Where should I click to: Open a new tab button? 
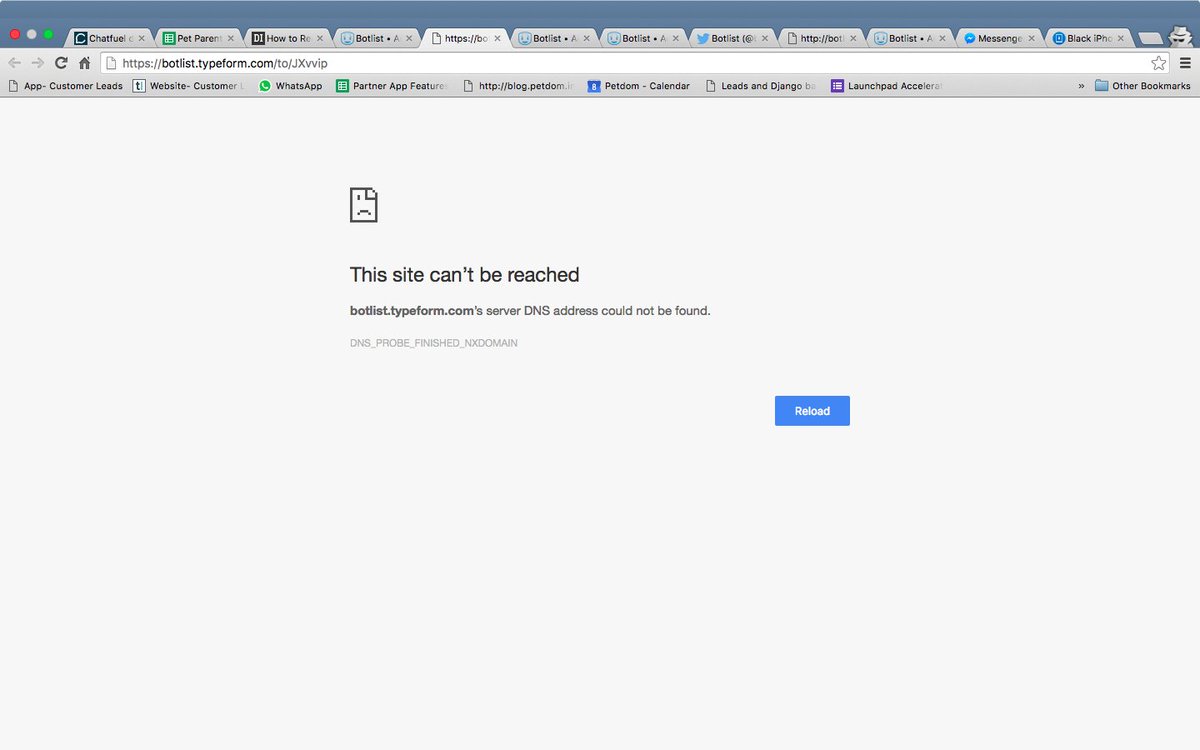coord(1150,38)
